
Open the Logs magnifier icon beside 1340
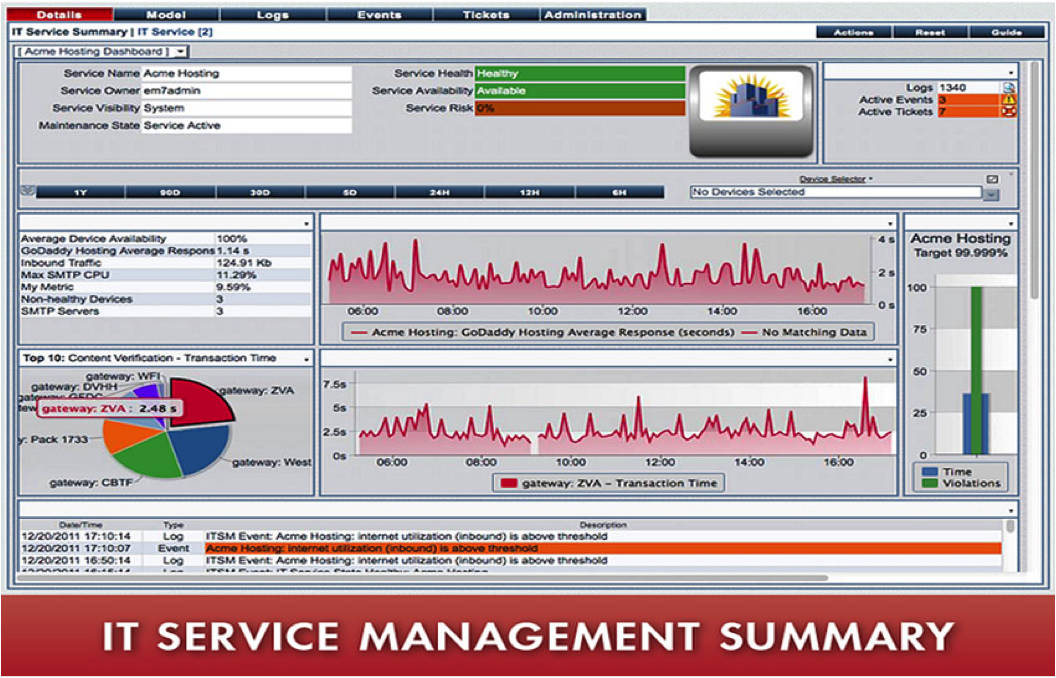click(x=1008, y=88)
